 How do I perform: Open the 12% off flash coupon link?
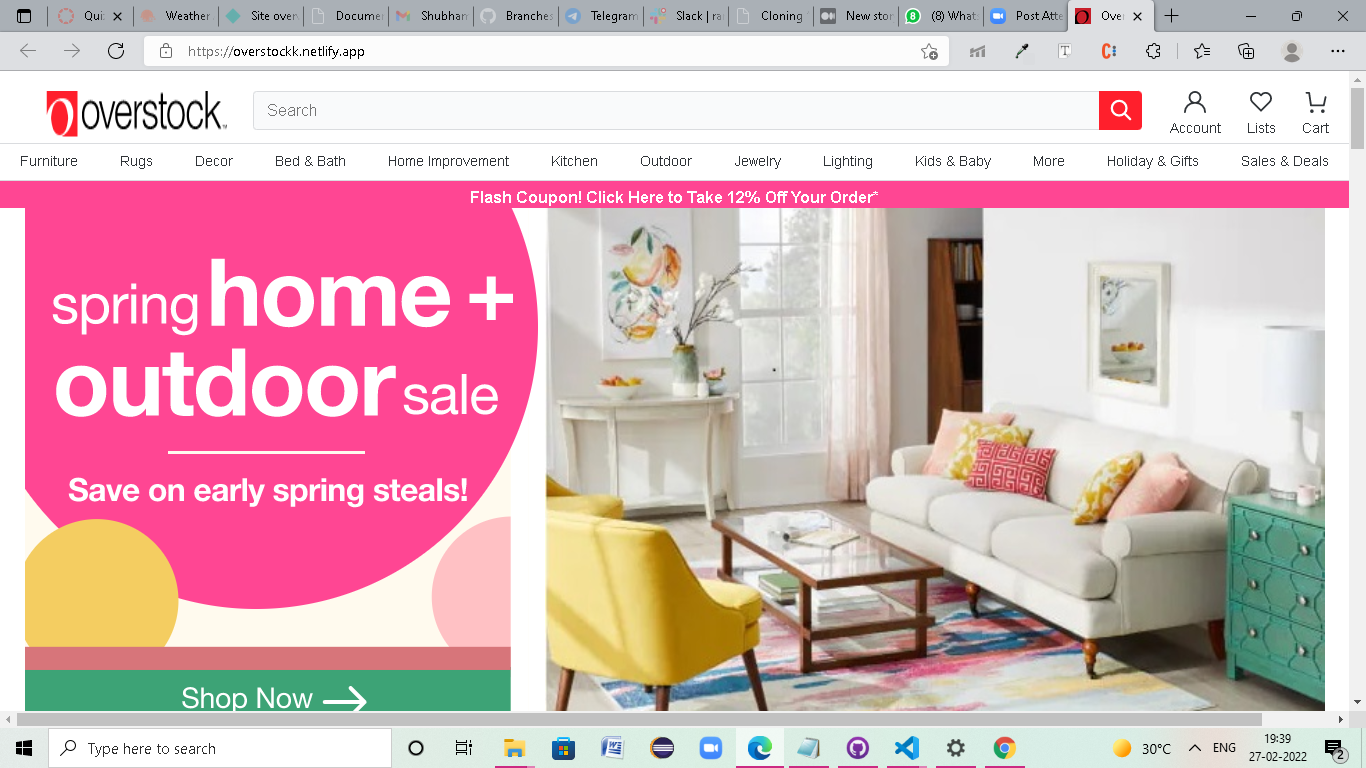673,197
